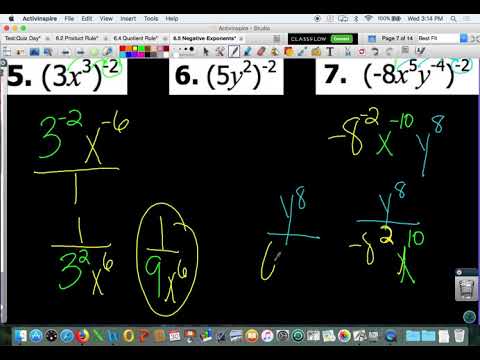Click the globe icon at bottom right
This screenshot has height=360, width=480.
pos(469,316)
